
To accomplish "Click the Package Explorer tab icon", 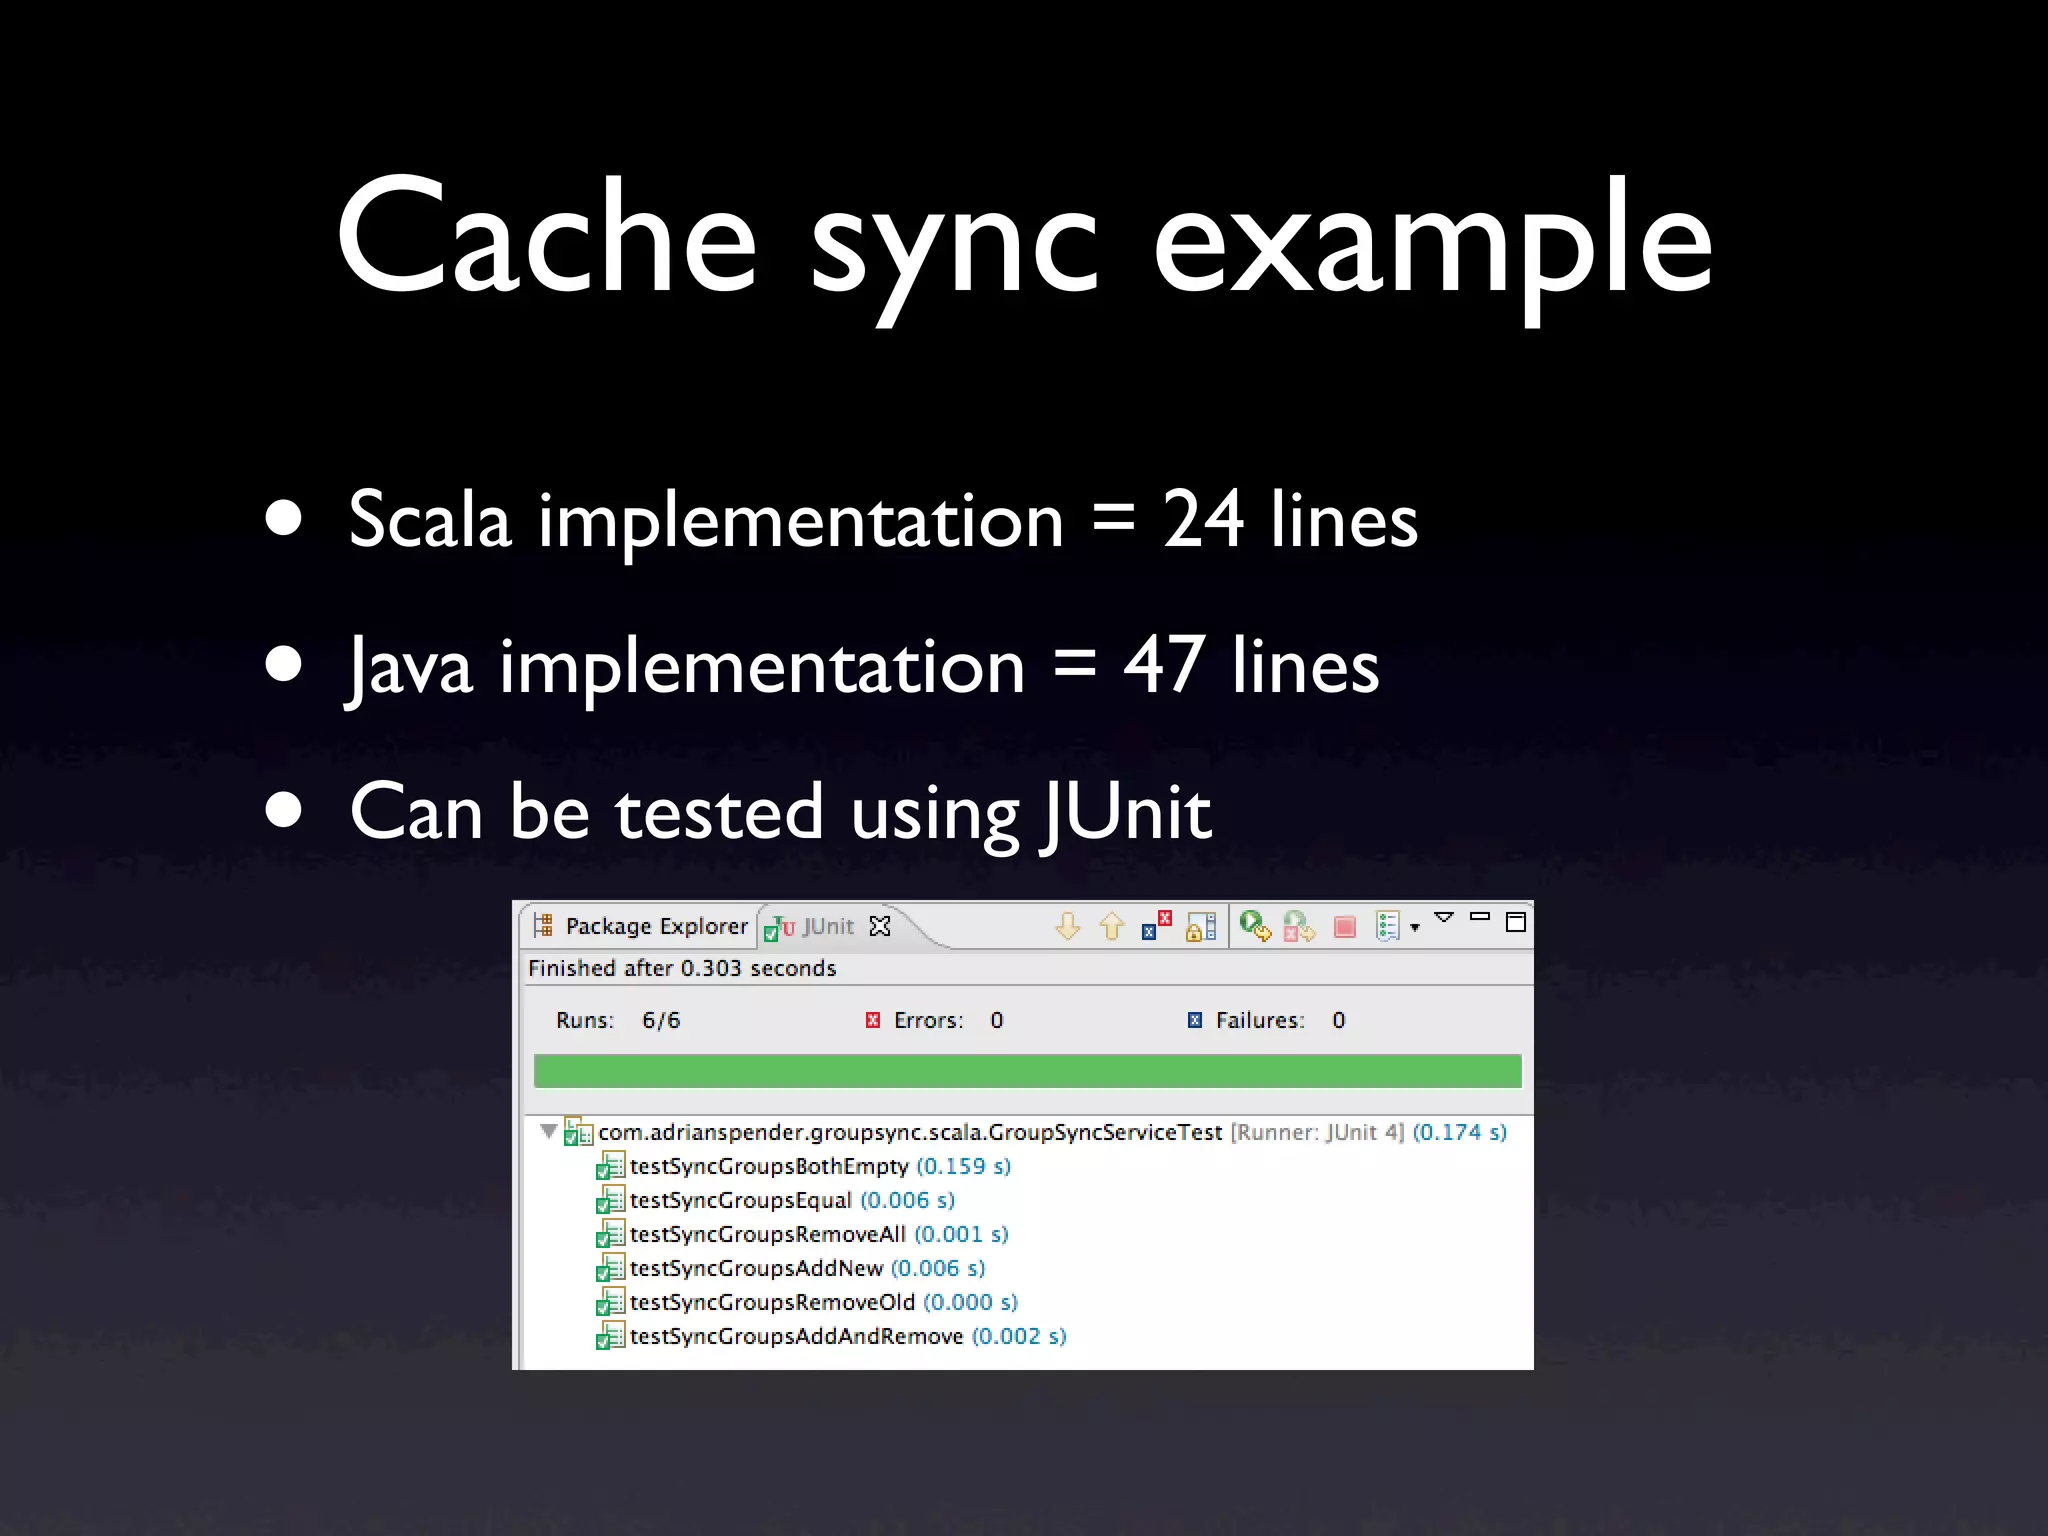I will pyautogui.click(x=543, y=925).
